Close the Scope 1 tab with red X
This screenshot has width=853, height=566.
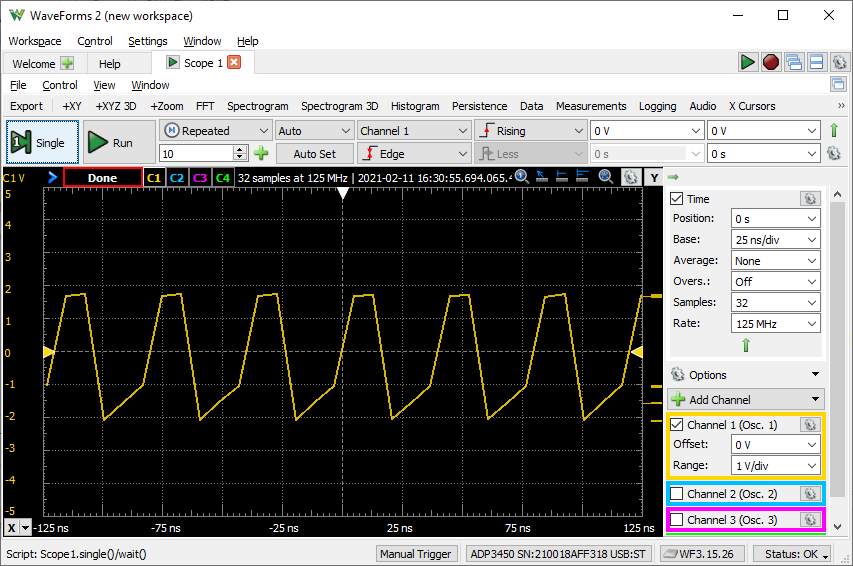234,63
